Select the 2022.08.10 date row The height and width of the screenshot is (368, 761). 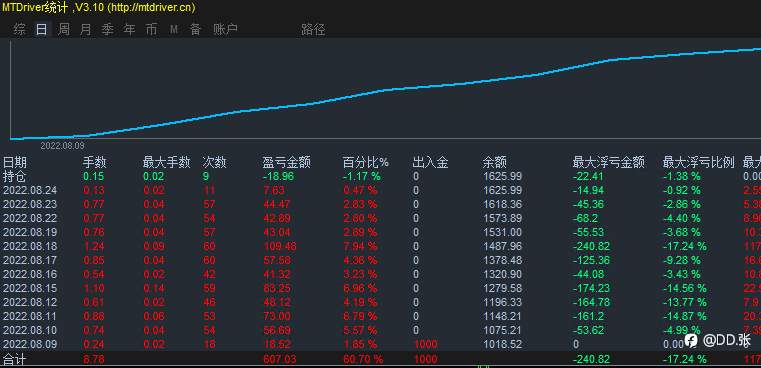30,330
